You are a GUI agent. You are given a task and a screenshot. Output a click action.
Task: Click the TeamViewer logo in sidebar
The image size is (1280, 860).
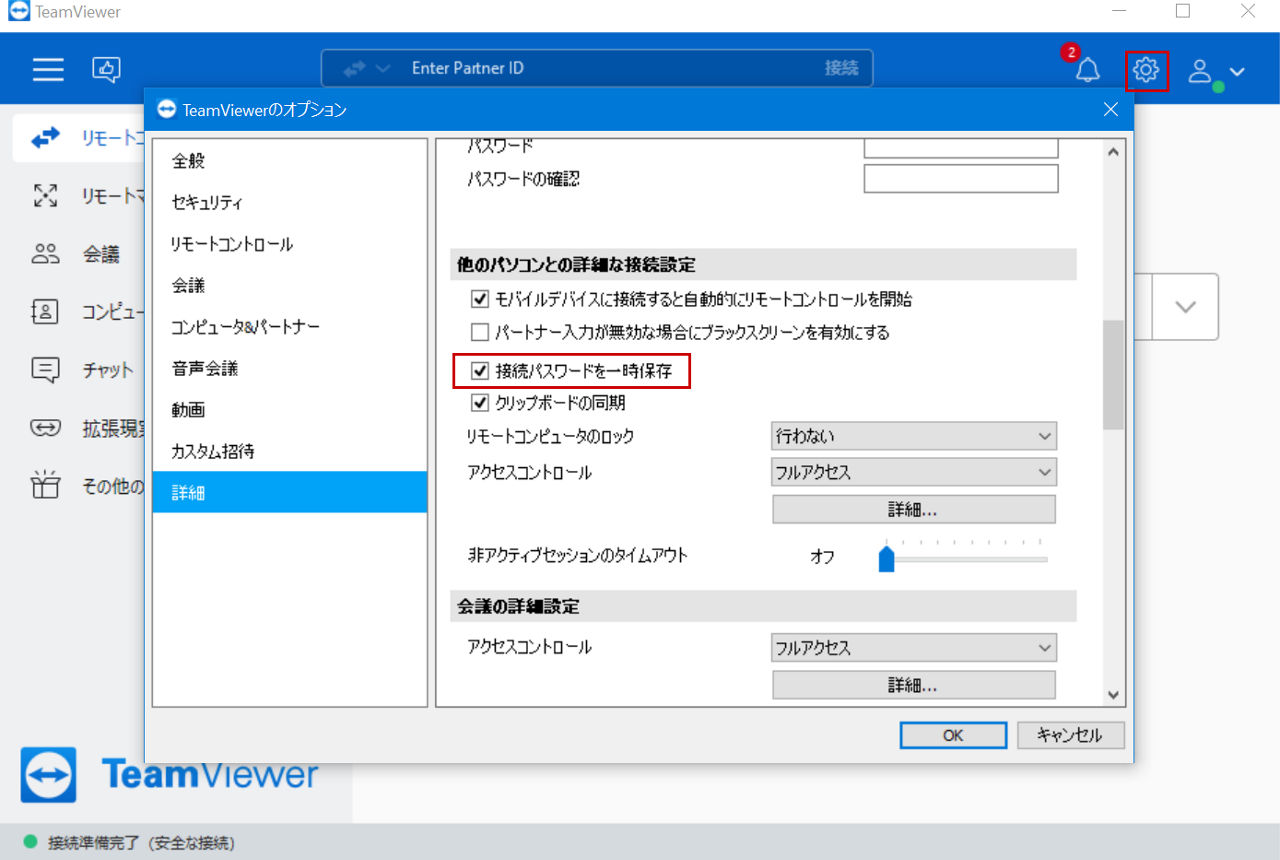pos(49,774)
